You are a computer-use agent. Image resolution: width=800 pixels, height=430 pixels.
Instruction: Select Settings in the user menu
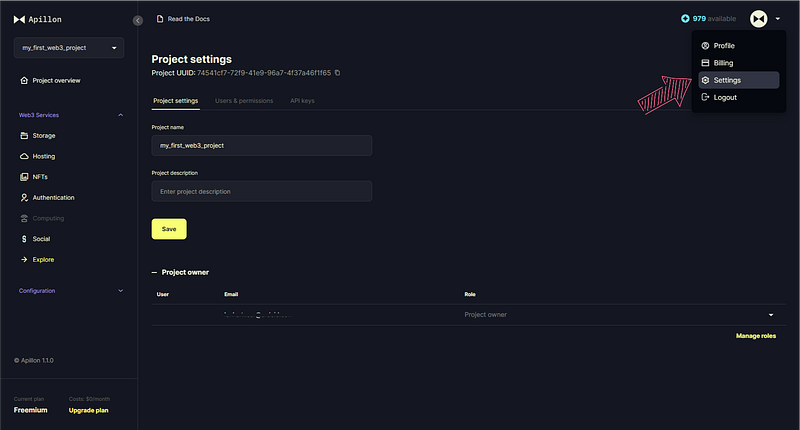[x=738, y=80]
